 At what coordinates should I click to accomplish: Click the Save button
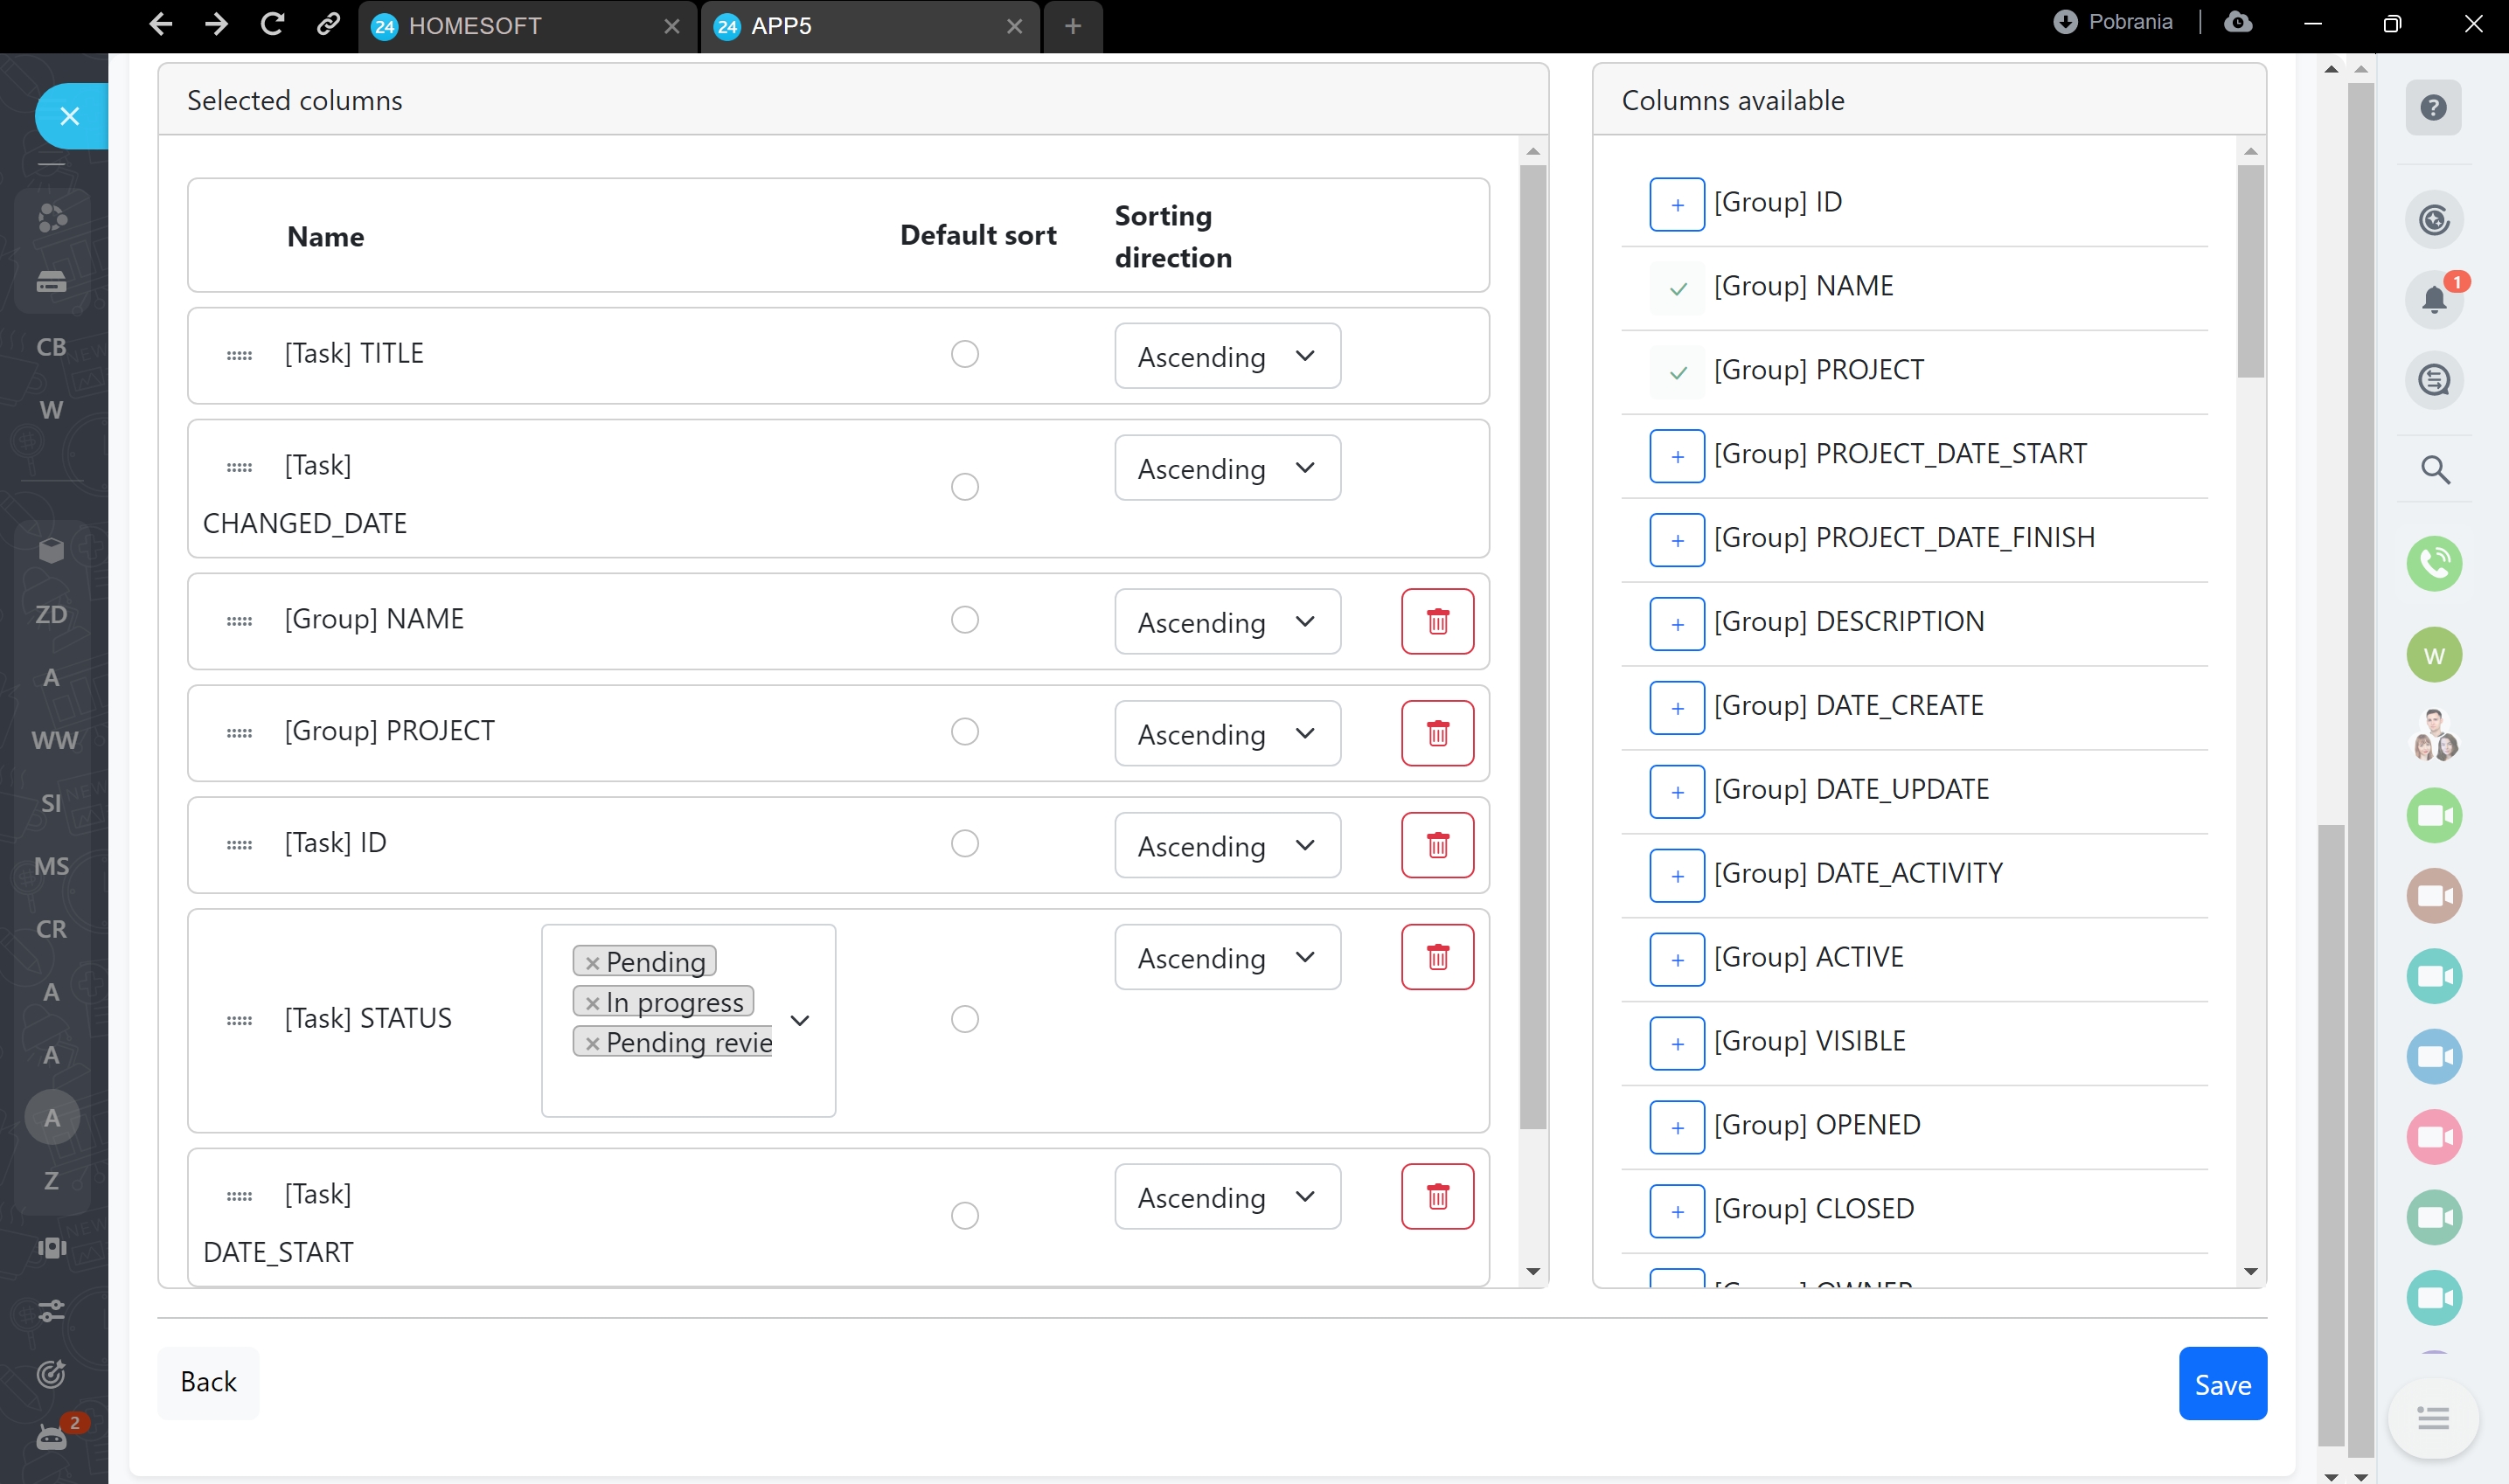[2222, 1384]
